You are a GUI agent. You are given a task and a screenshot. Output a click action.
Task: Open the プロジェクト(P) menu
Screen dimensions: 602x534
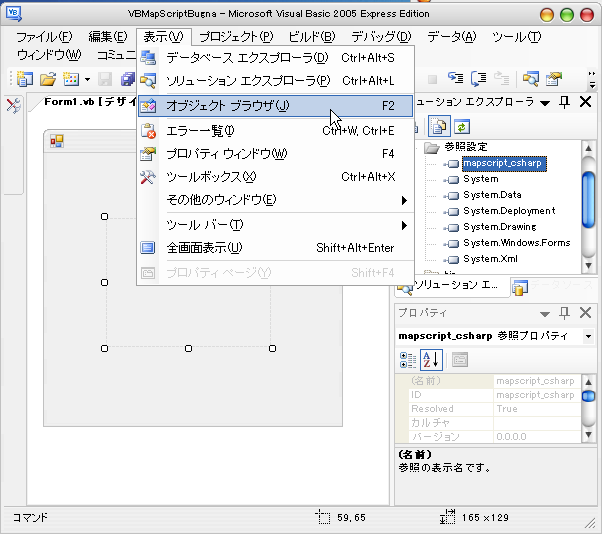click(x=236, y=37)
